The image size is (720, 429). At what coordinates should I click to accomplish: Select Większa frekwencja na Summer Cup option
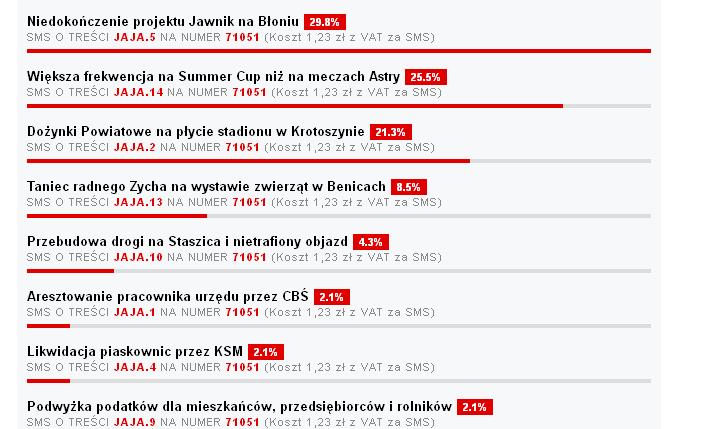click(x=214, y=76)
